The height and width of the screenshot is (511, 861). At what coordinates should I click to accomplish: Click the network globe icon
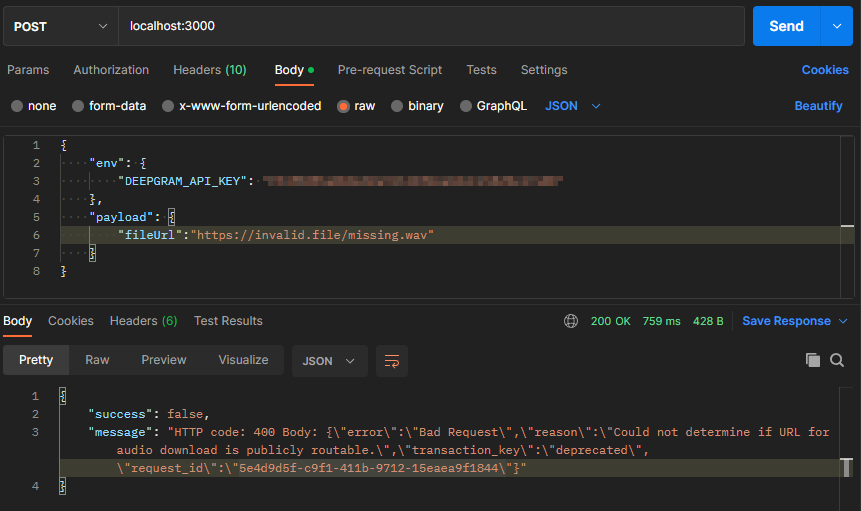coord(571,321)
